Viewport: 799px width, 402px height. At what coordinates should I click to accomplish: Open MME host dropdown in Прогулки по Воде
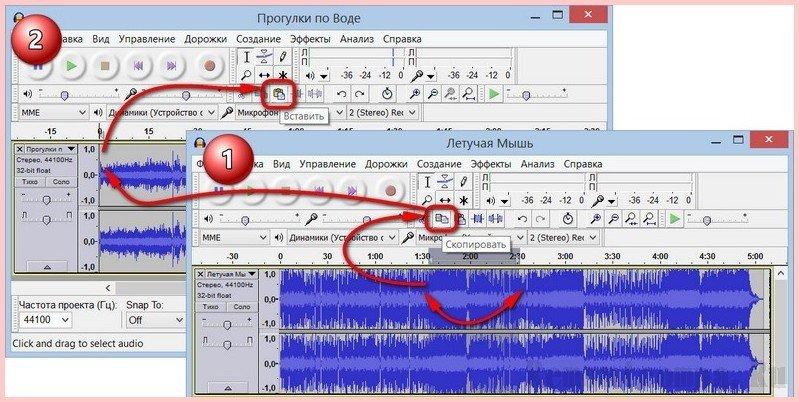pos(53,112)
